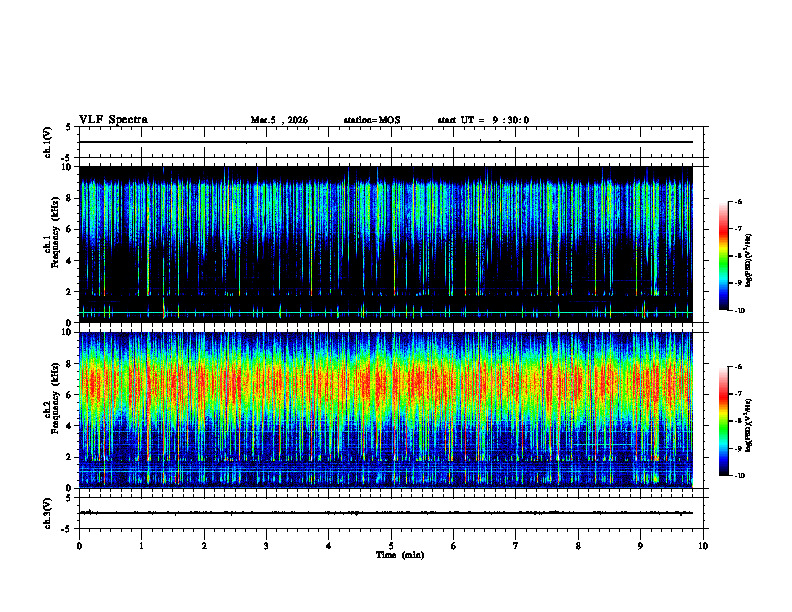
Task: Select the "Mar.5 , 2026" date text
Action: point(279,120)
